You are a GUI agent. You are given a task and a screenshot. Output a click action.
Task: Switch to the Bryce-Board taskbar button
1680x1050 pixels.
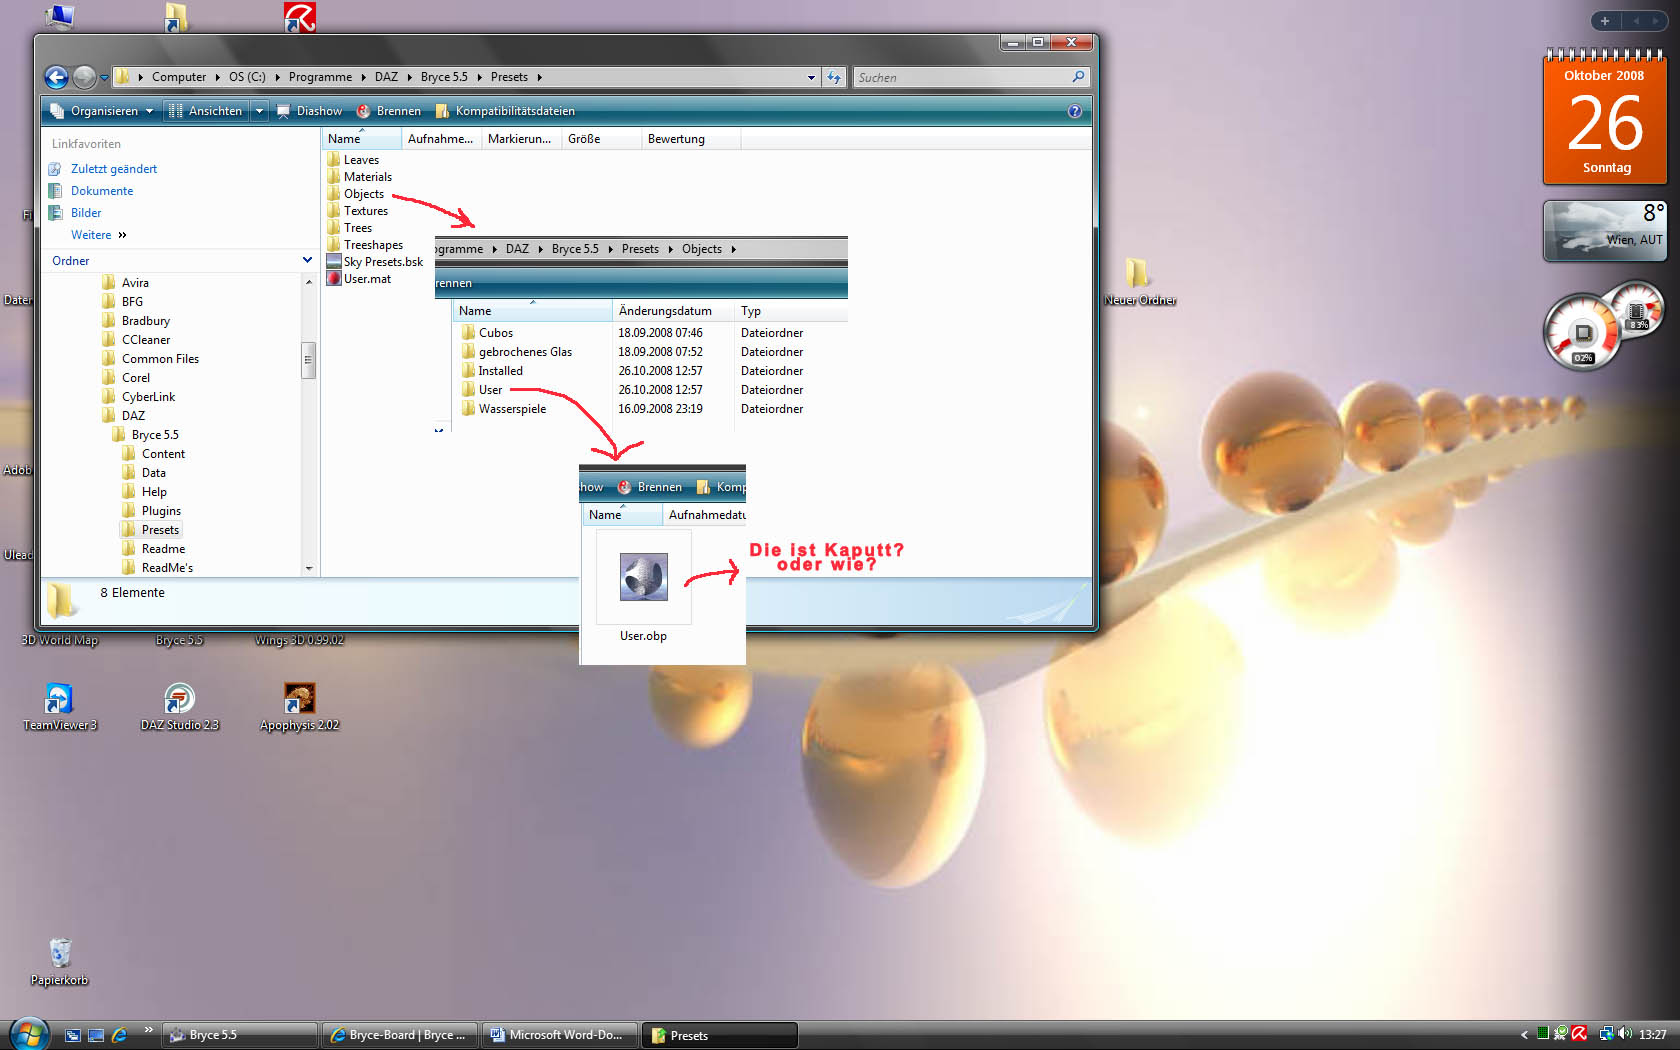402,1035
